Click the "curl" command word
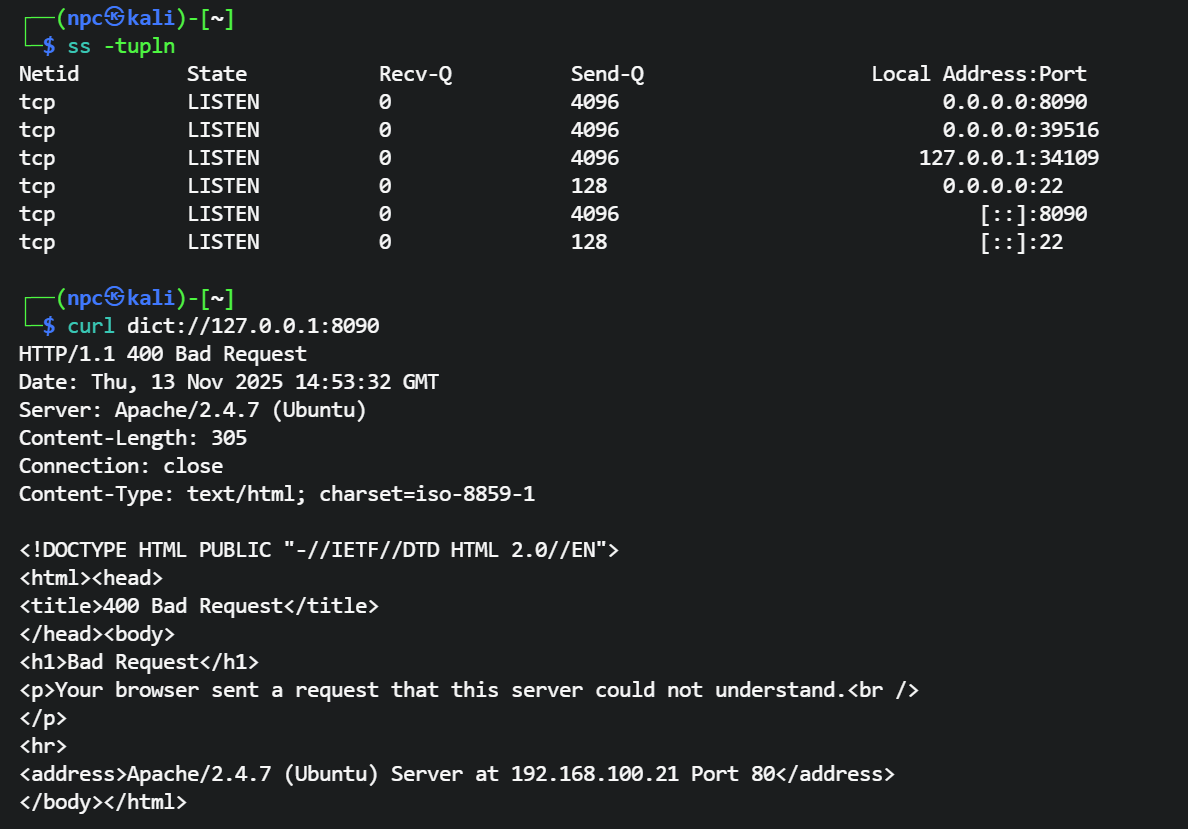The height and width of the screenshot is (829, 1188). (x=91, y=326)
